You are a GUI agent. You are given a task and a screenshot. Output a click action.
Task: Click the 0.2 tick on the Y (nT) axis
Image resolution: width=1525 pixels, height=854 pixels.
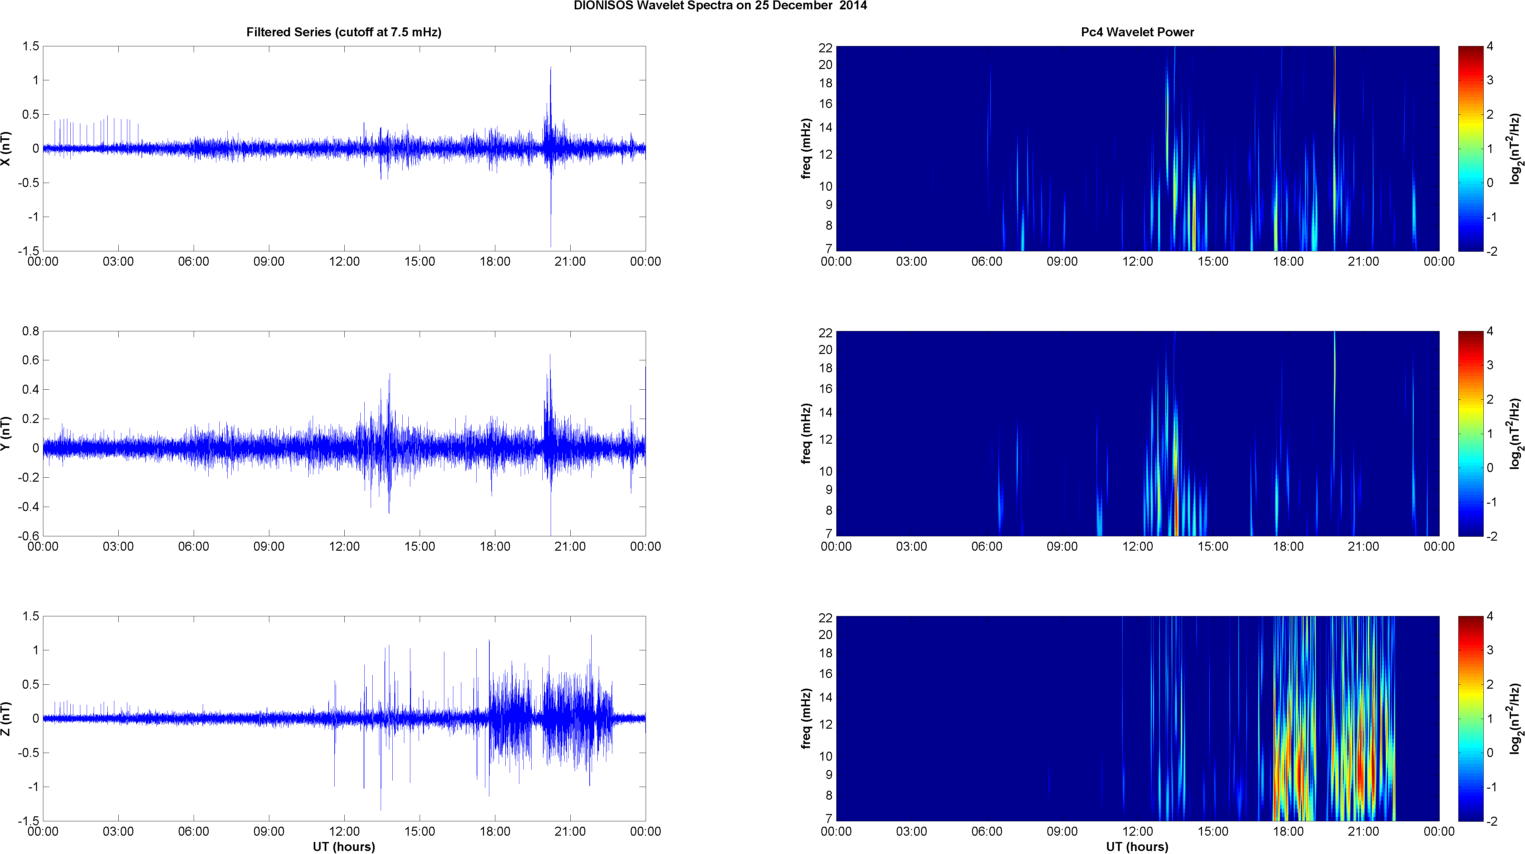[30, 419]
